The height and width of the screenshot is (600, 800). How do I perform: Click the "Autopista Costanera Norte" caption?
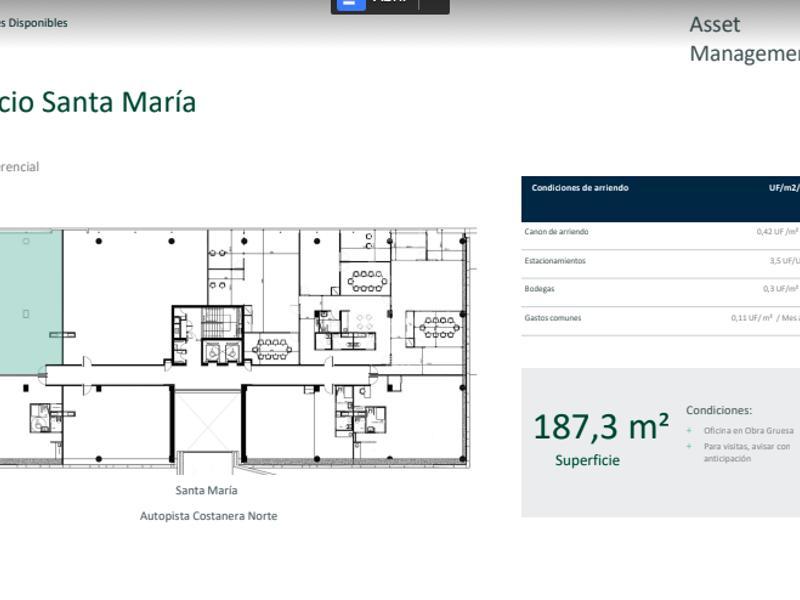point(209,516)
